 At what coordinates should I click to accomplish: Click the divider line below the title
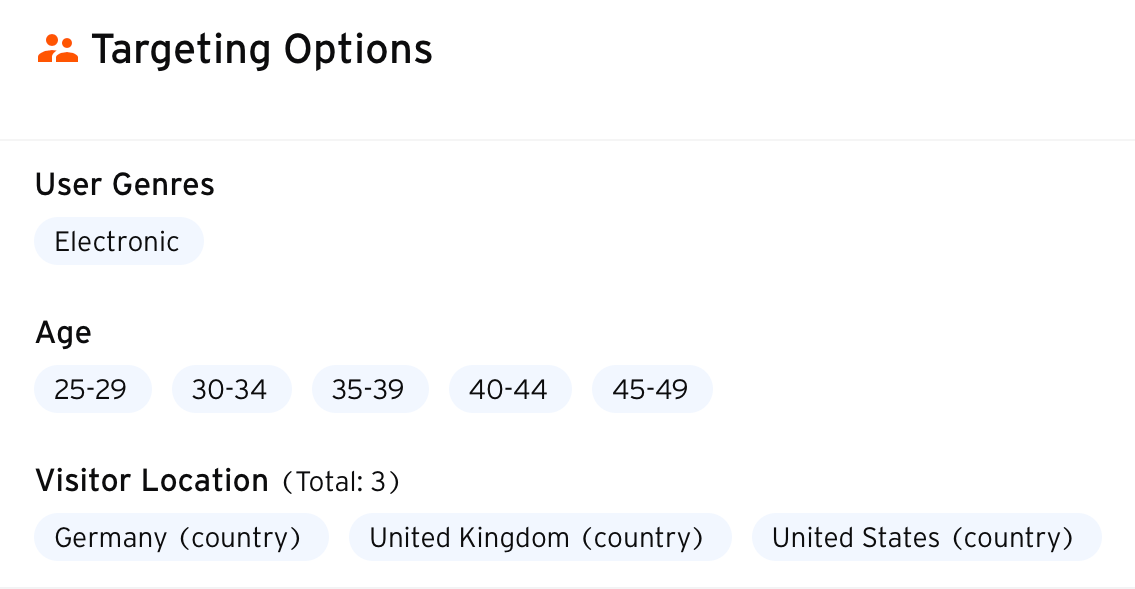(x=567, y=140)
